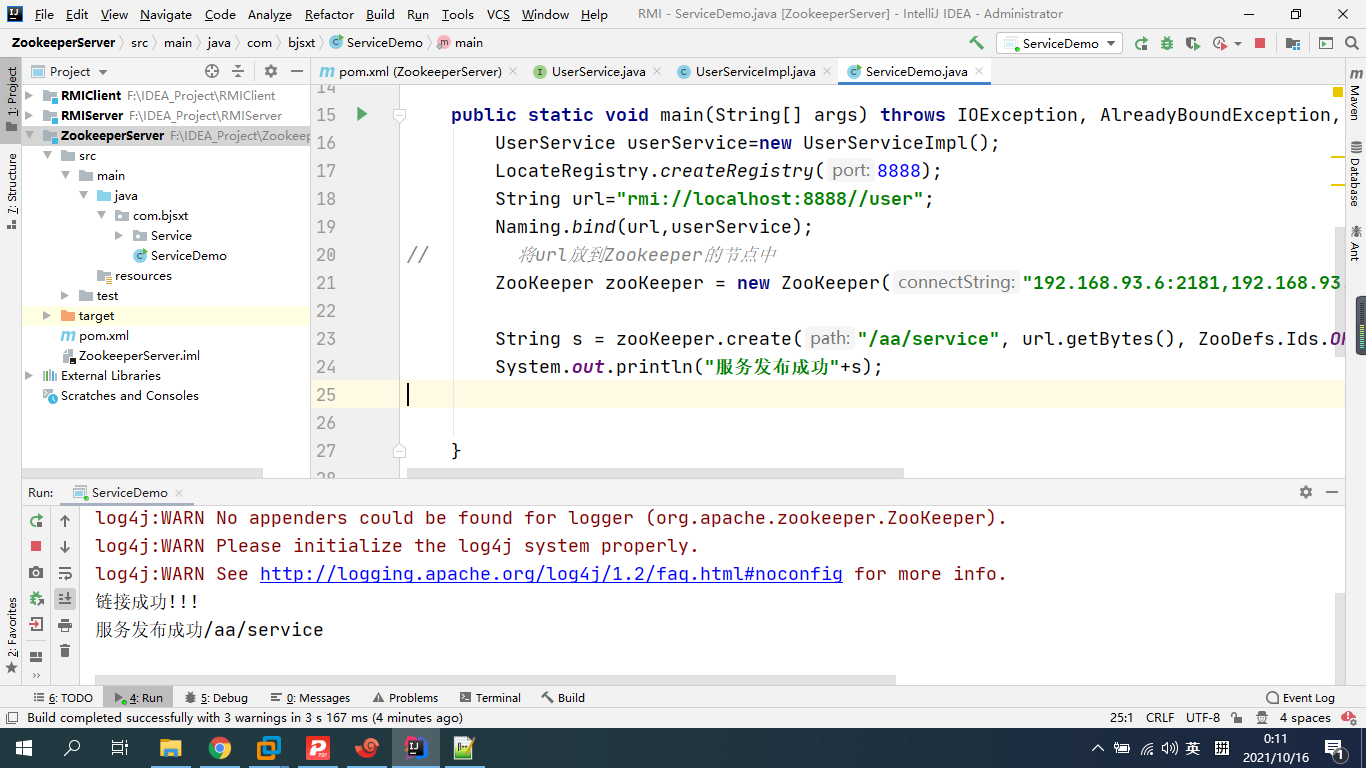Screen dimensions: 1366x768
Task: Switch to pom.xml (ZookeeperServer) editor tab
Action: coord(420,71)
